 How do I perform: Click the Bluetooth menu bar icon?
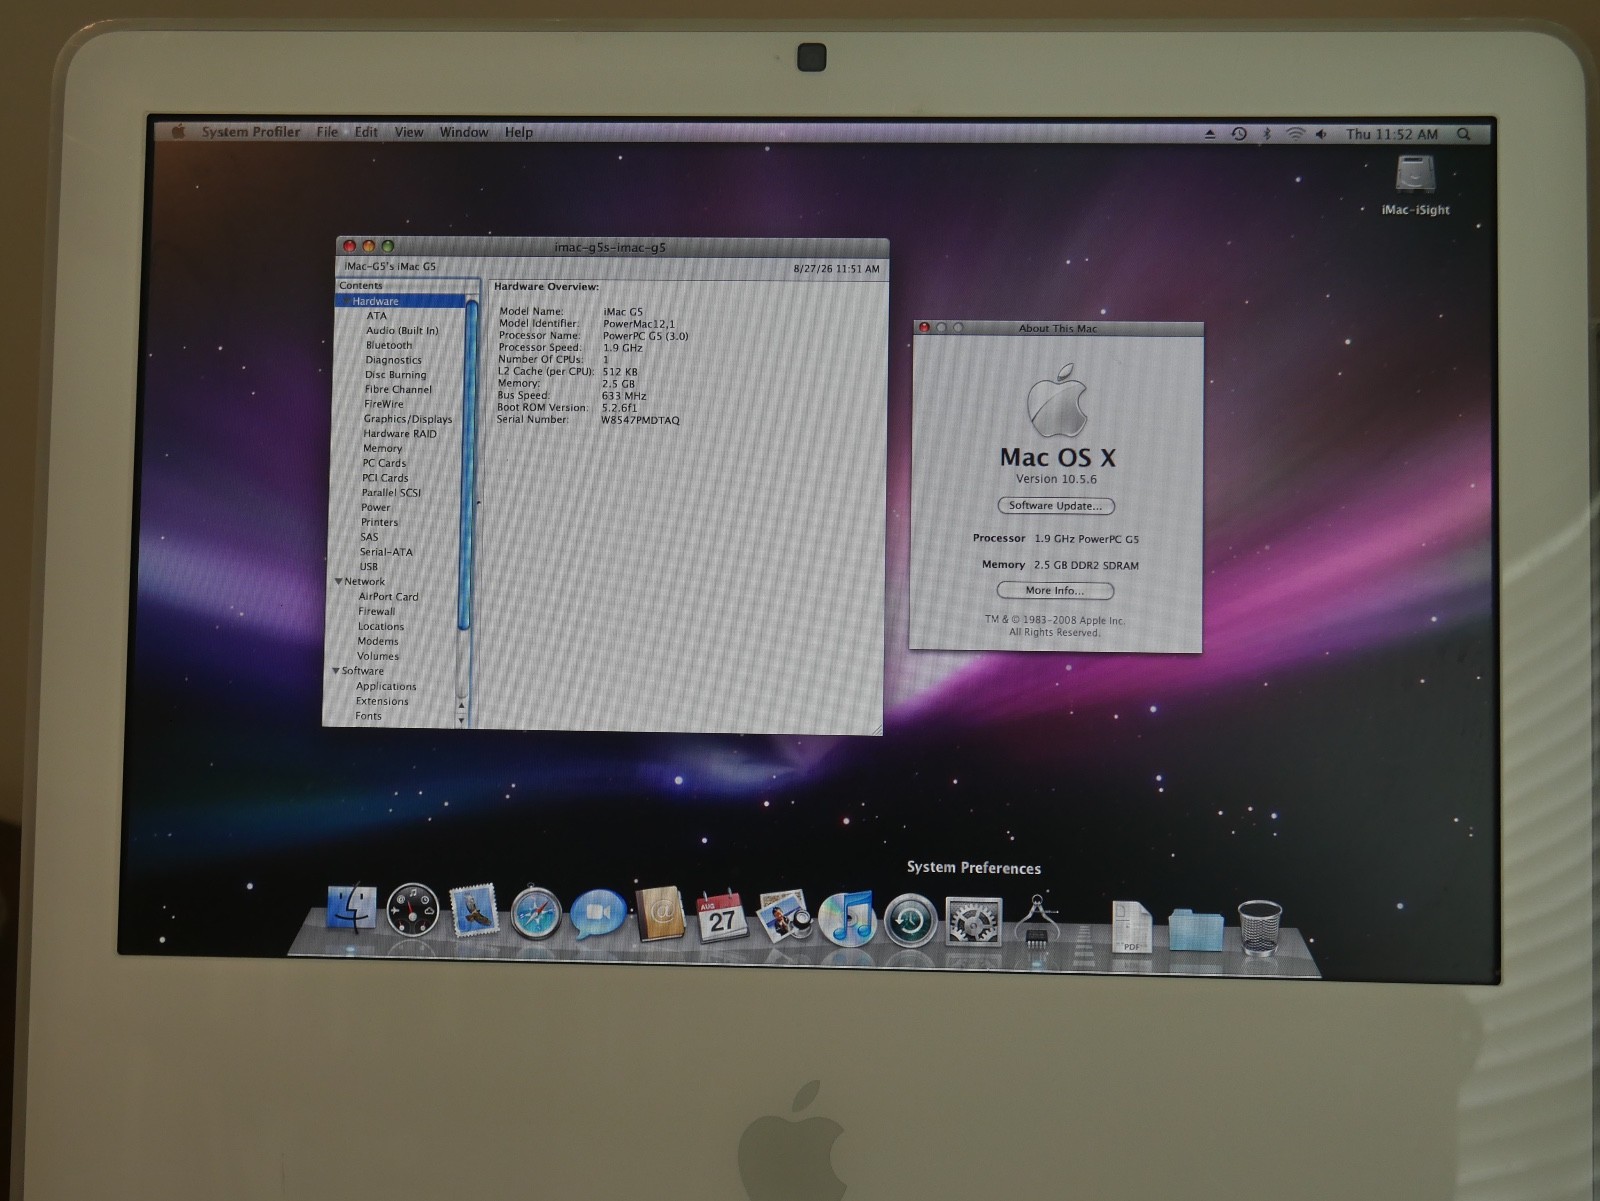click(1266, 134)
